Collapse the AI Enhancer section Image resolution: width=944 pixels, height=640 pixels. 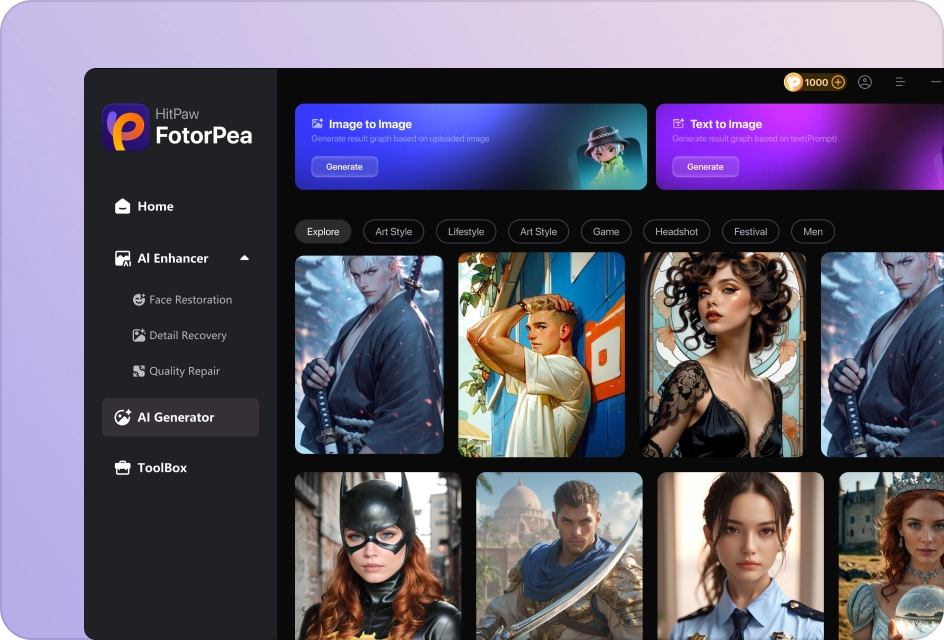click(244, 257)
